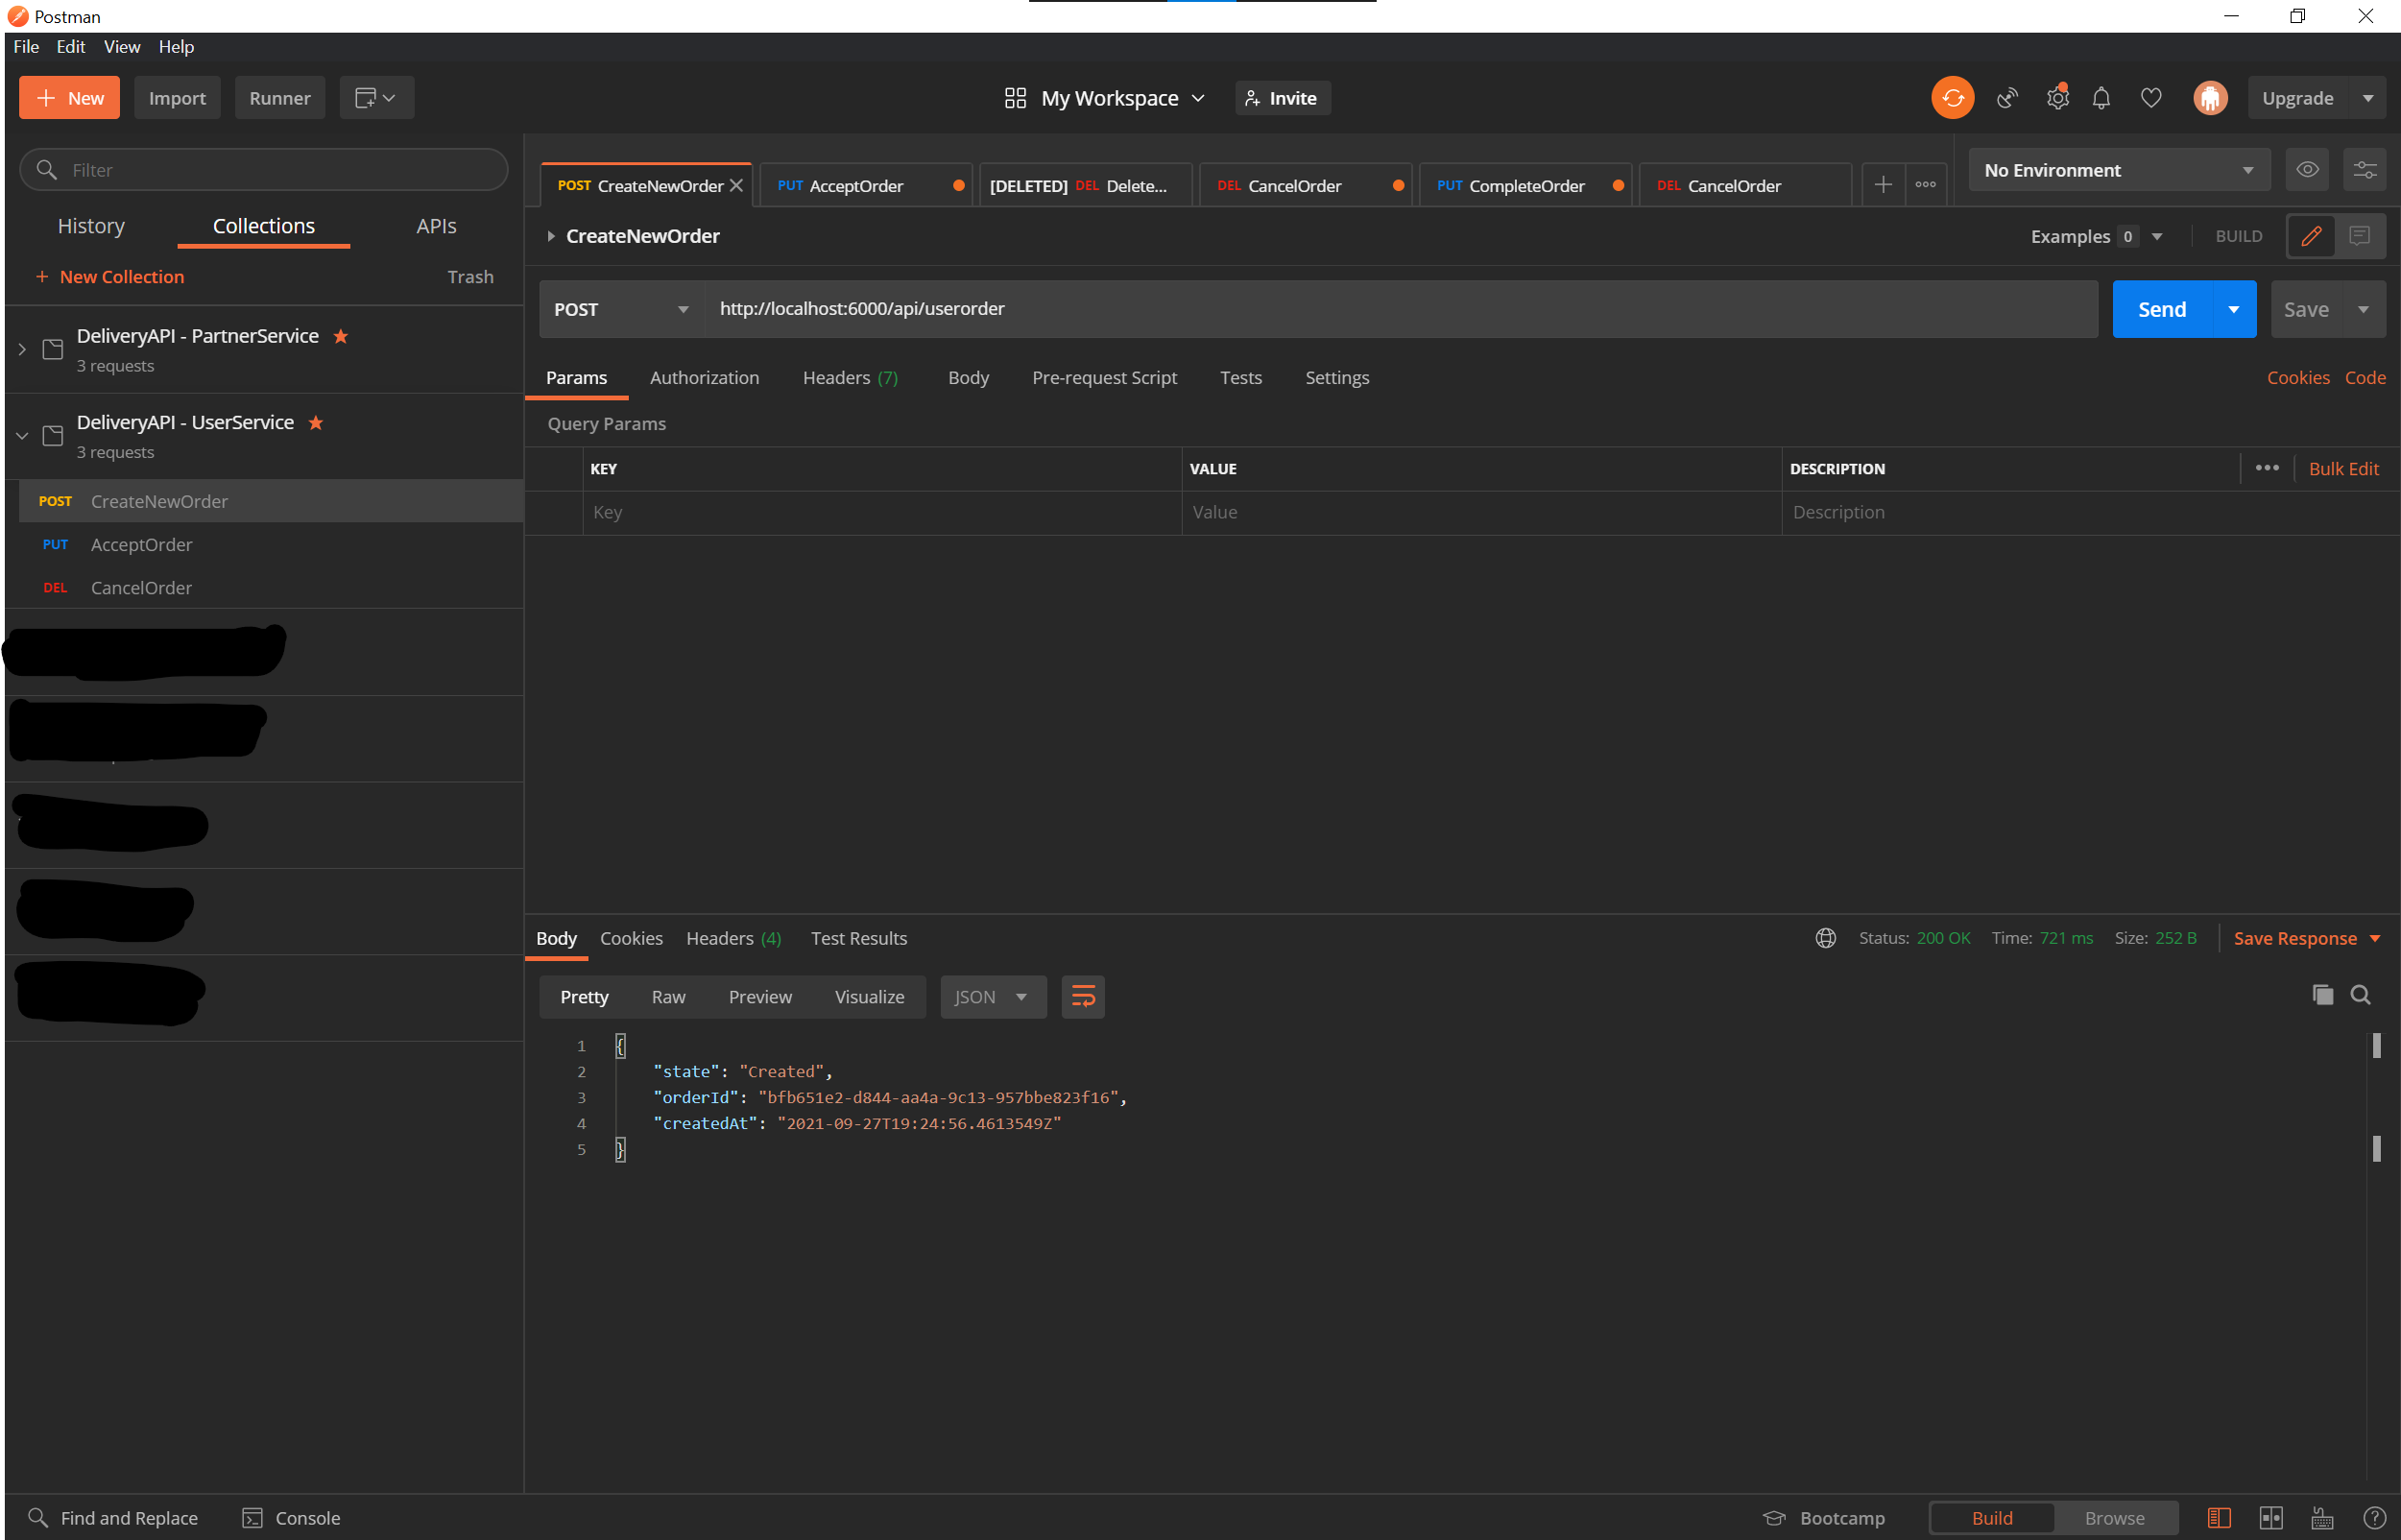
Task: Click the Postman Runner icon
Action: coord(280,96)
